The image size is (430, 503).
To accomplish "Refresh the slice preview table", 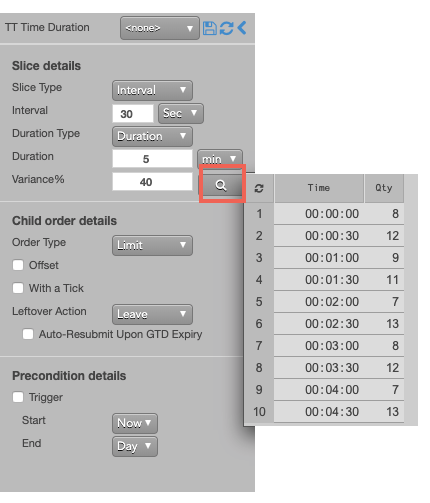I will [x=259, y=188].
